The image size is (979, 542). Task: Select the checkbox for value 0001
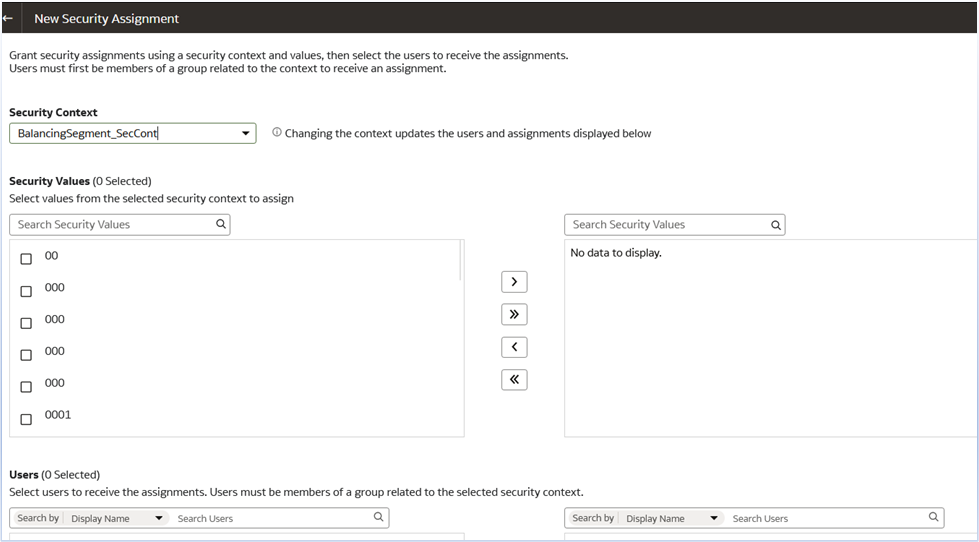point(26,419)
